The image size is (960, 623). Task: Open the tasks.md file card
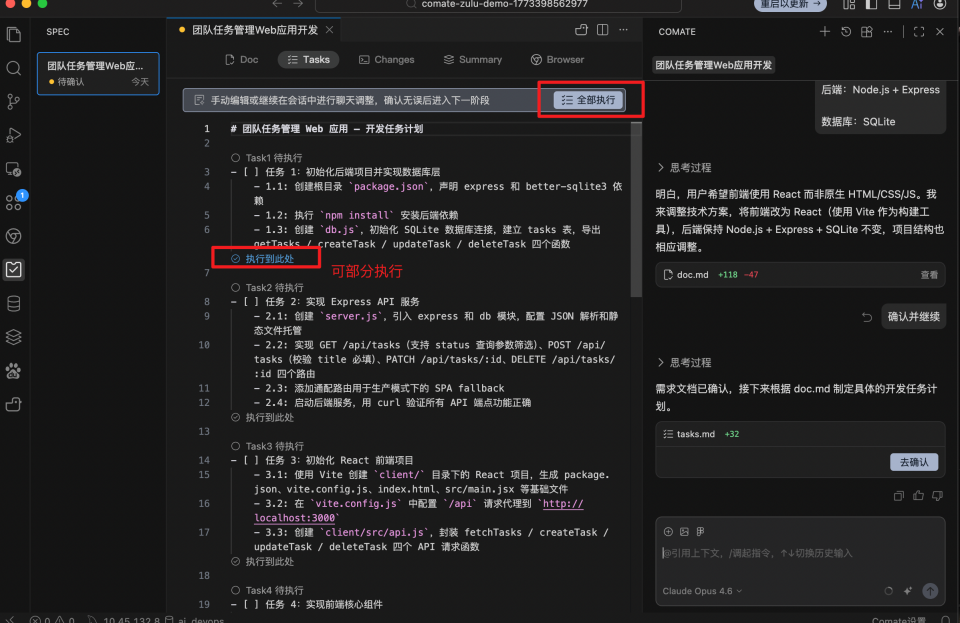[x=800, y=434]
